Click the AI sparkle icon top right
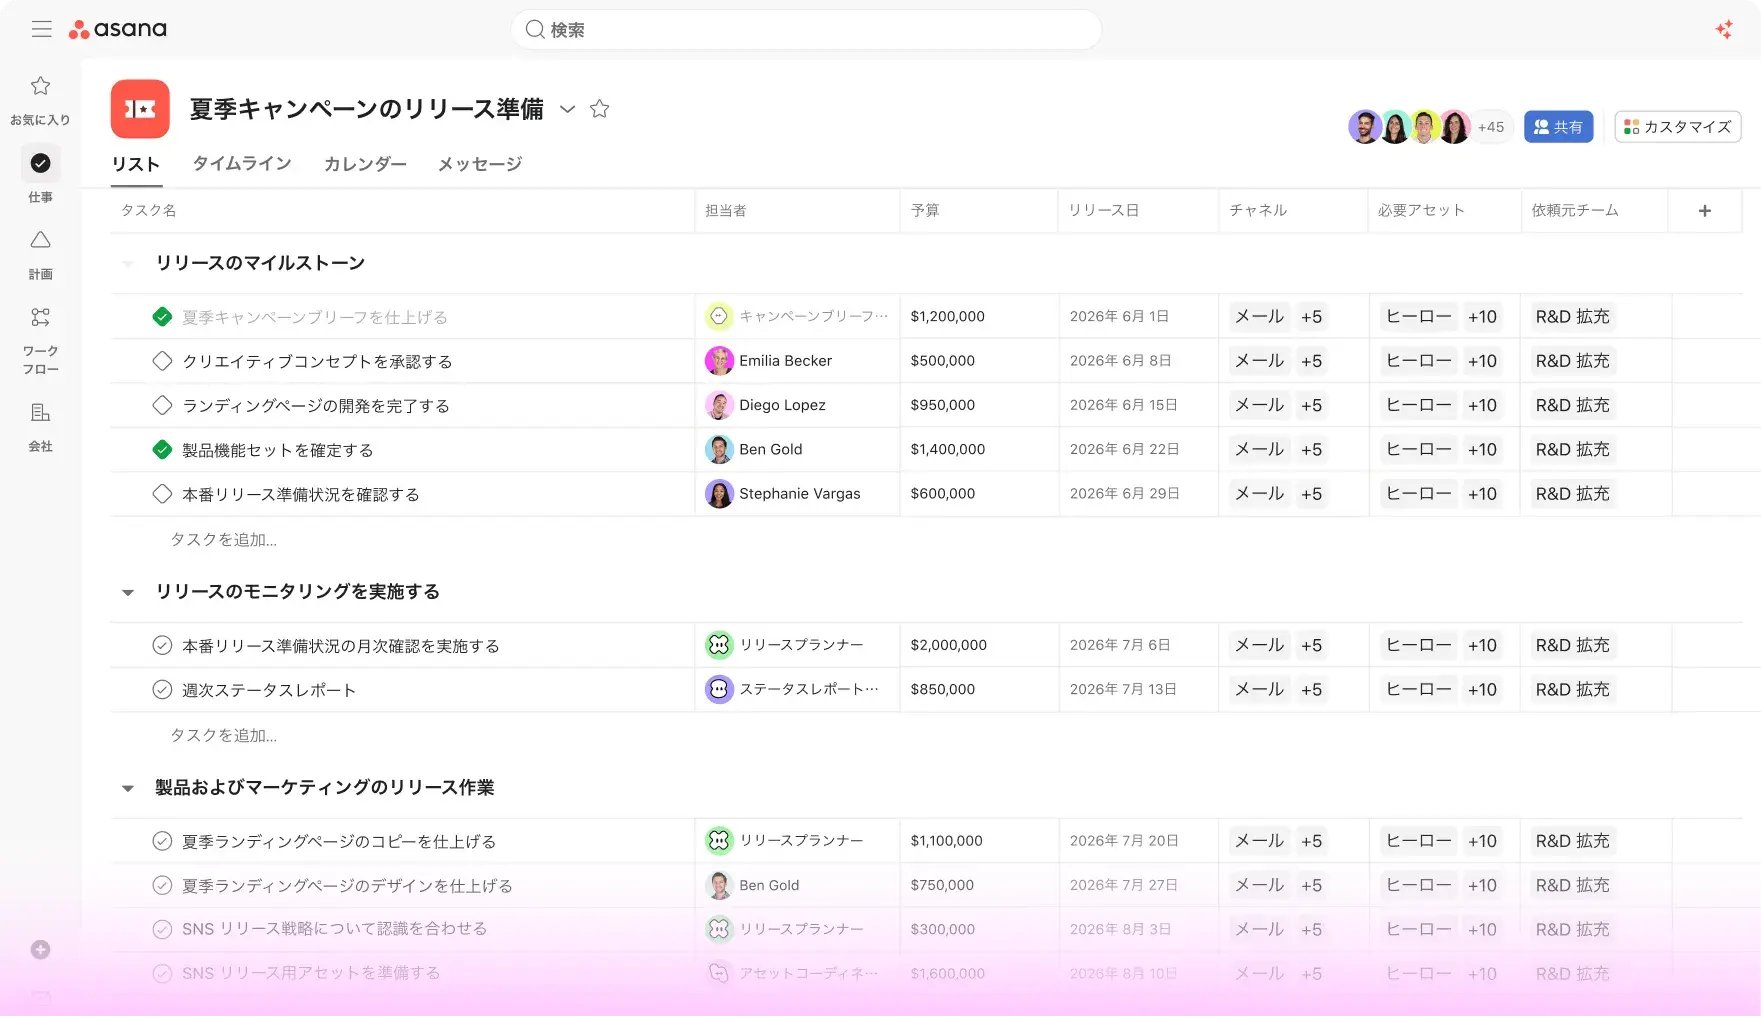Screen dimensions: 1761x1016 (1724, 30)
